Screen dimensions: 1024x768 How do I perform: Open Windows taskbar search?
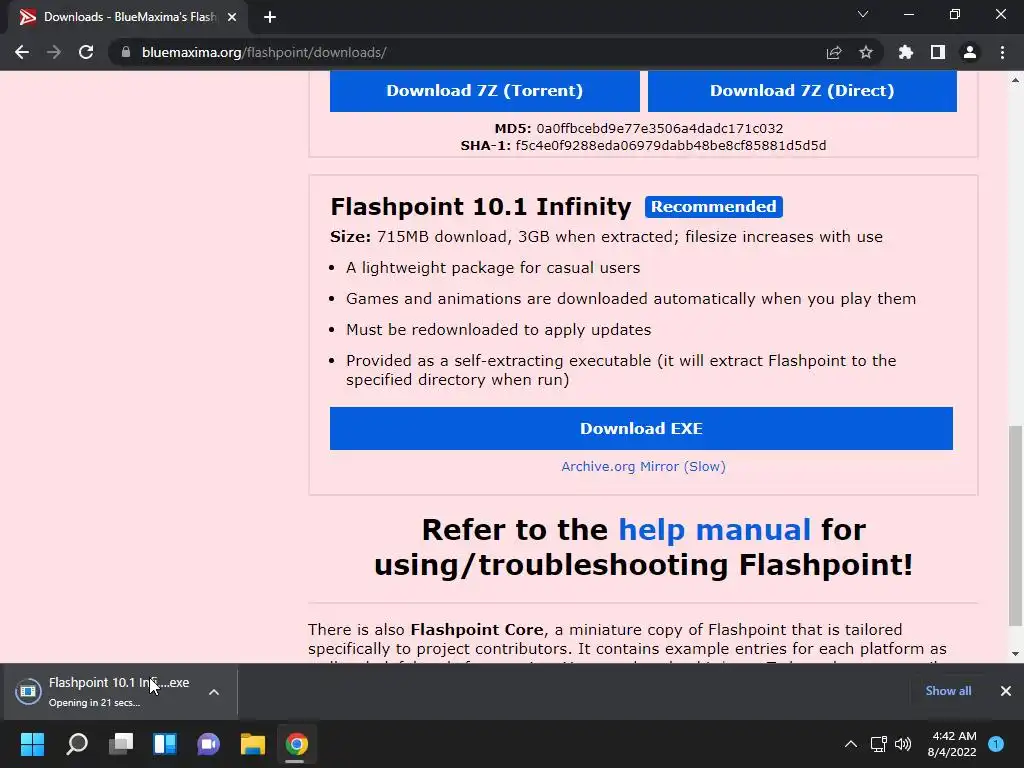pos(77,744)
